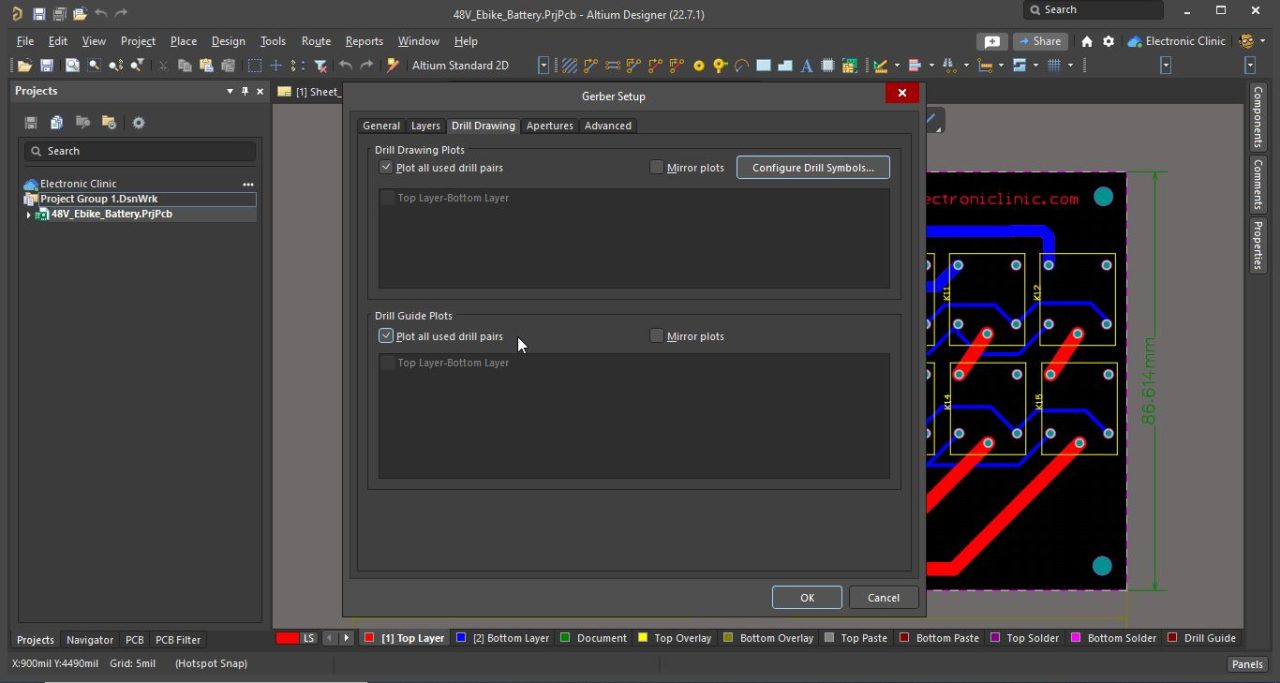Select the Bottom Layer blue layer tab
Screen dimensions: 1280x683
click(x=502, y=638)
